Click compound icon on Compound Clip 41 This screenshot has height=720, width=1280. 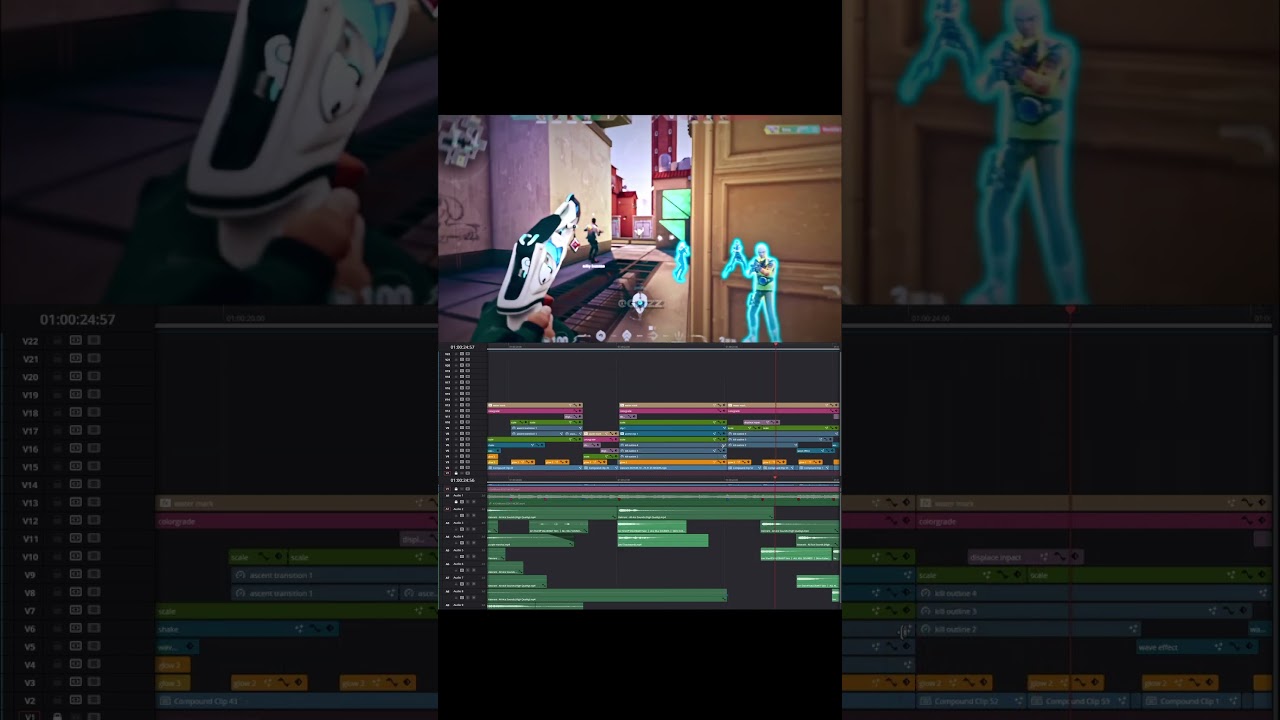[164, 701]
